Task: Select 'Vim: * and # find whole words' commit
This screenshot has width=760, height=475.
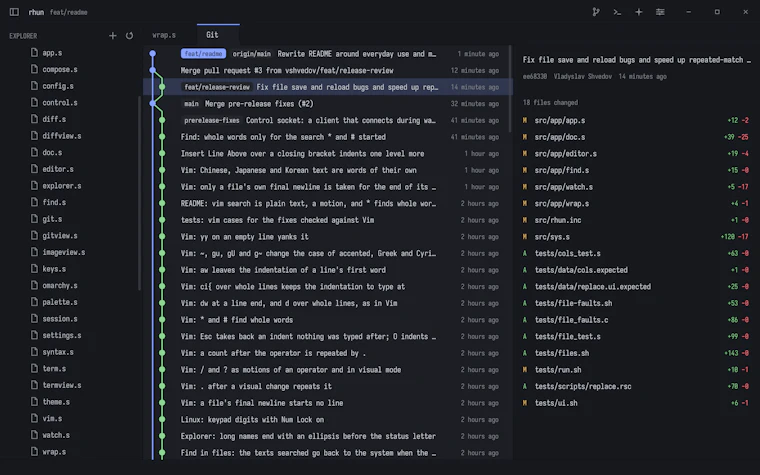Action: 326,320
